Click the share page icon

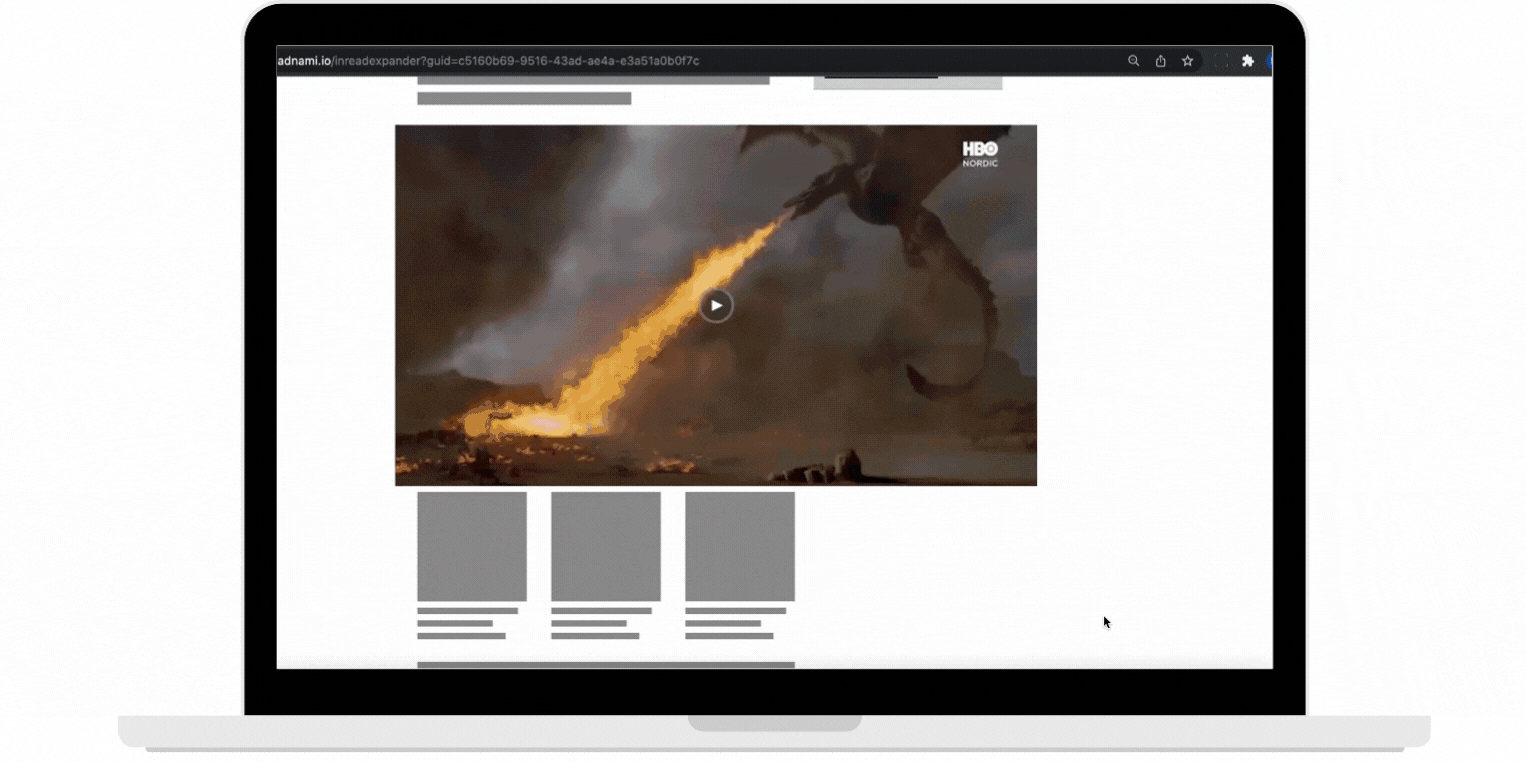point(1160,61)
